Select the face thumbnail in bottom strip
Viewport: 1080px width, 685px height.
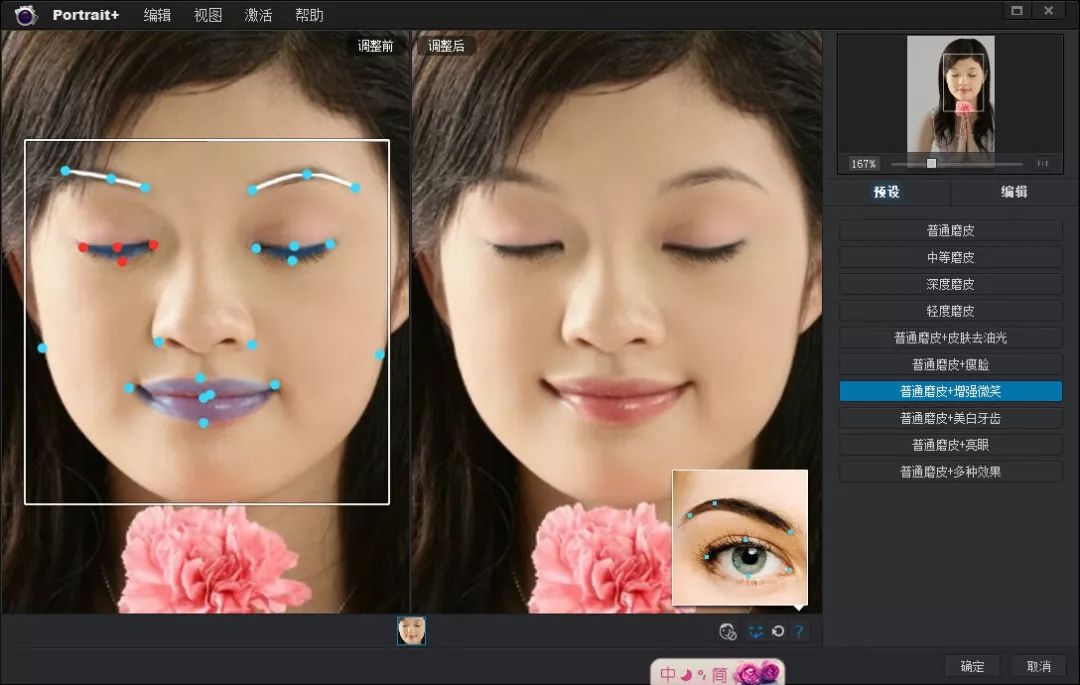411,631
